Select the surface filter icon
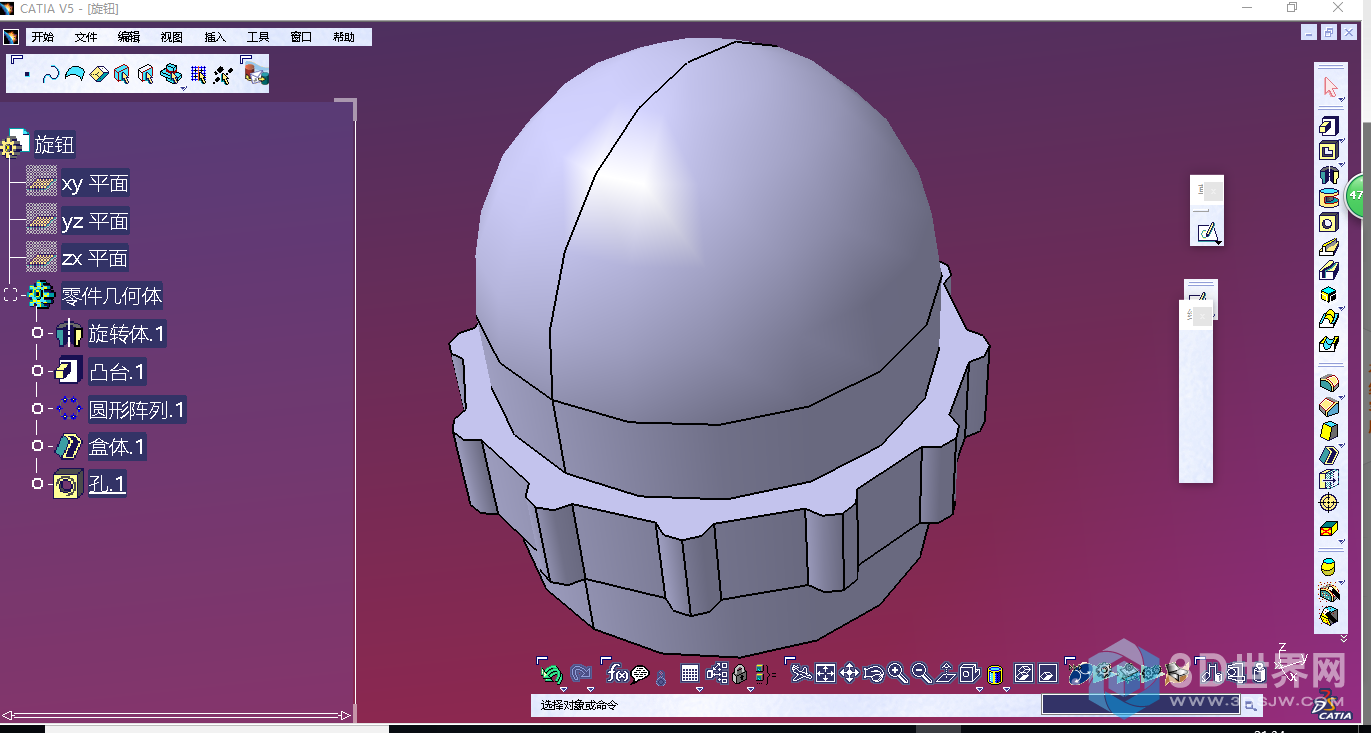 click(74, 75)
